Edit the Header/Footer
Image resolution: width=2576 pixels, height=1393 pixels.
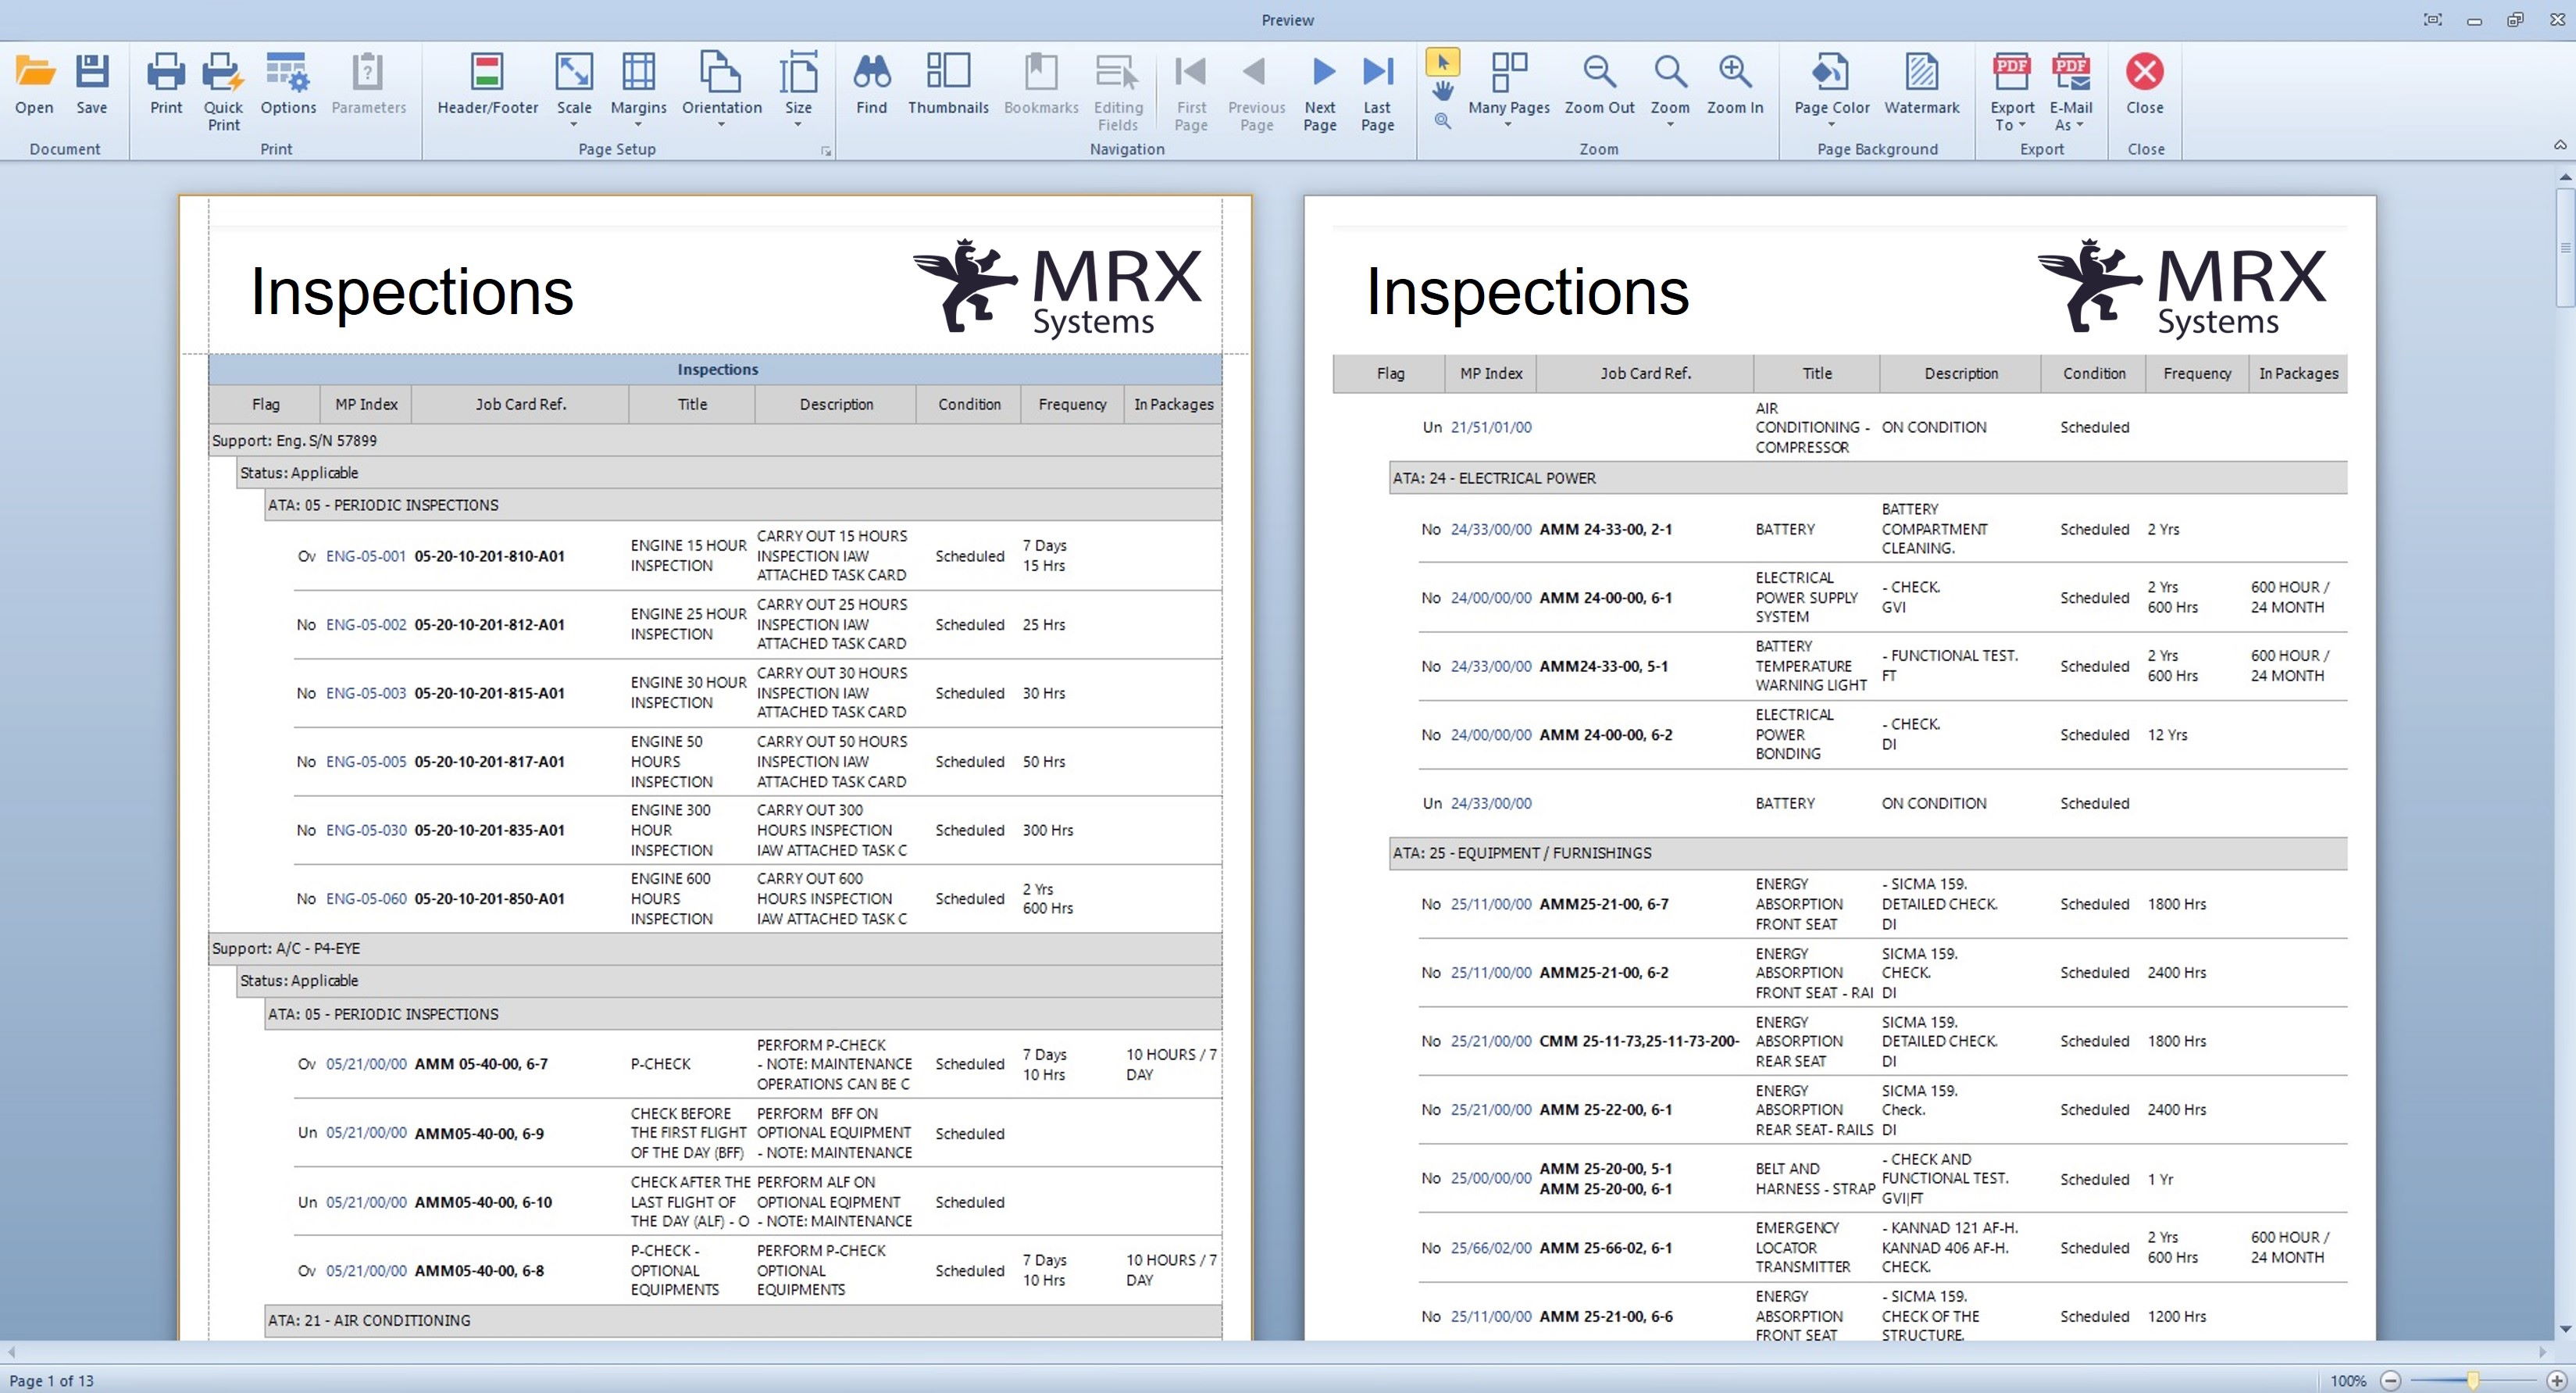[x=487, y=84]
